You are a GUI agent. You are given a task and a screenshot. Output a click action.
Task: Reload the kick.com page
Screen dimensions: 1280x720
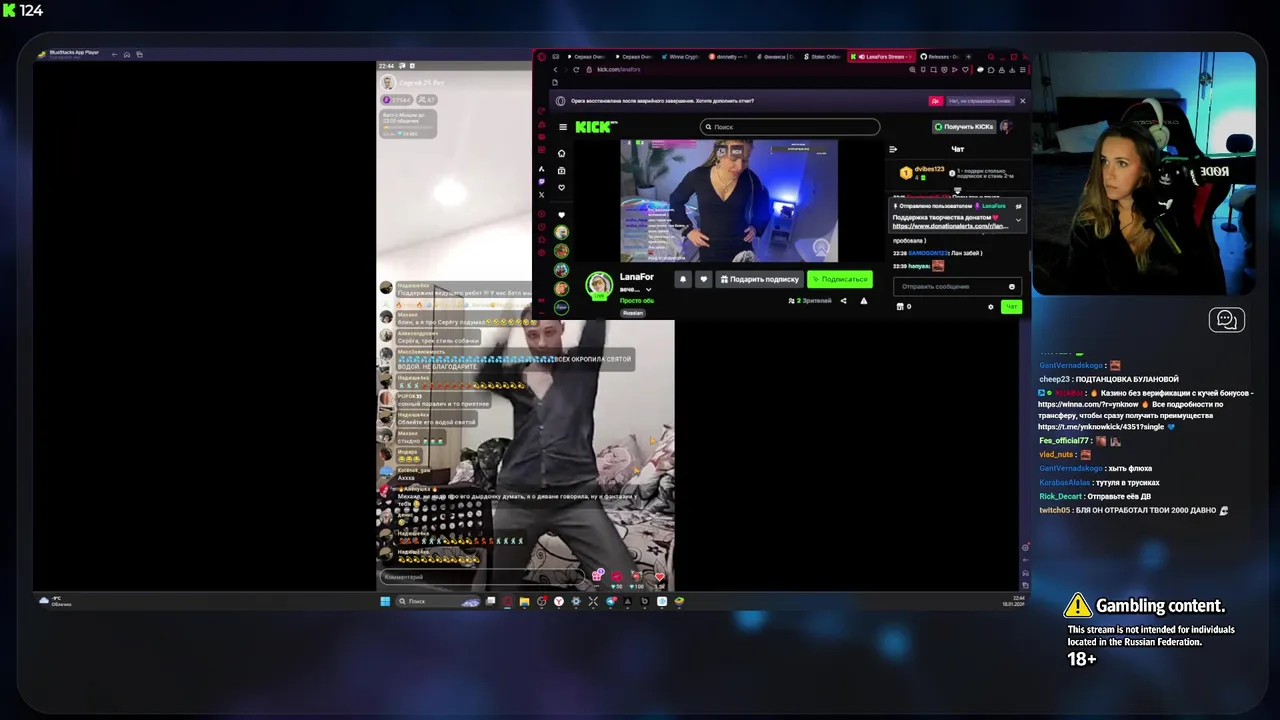tap(576, 69)
